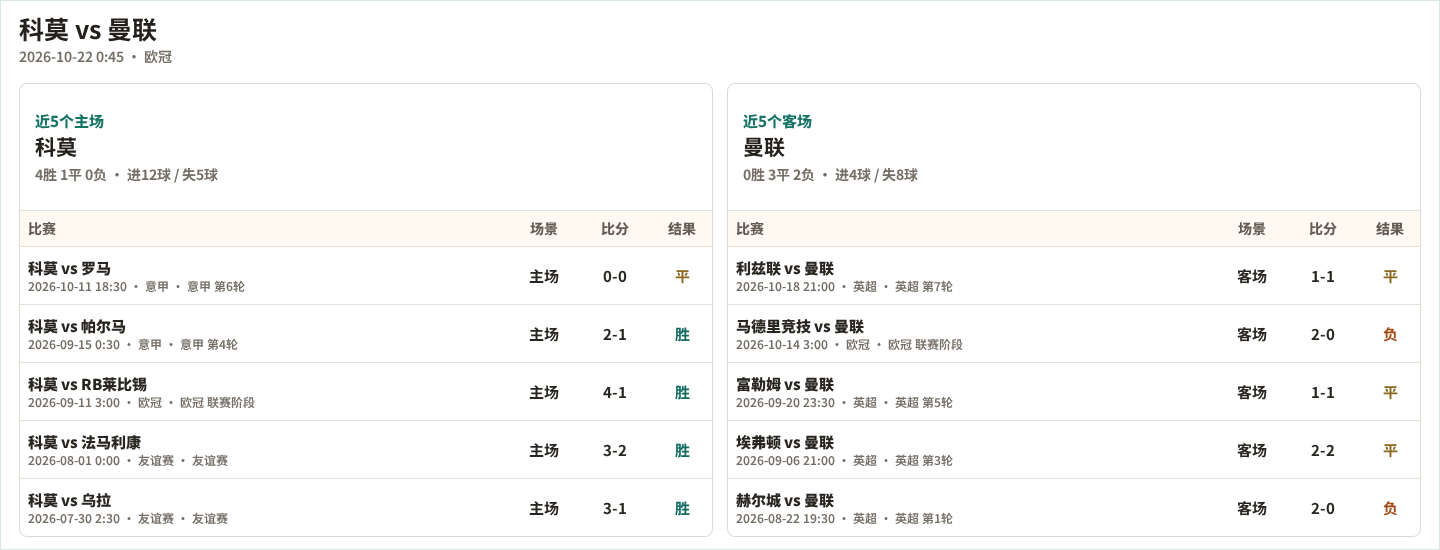Click the 2-2 score for 埃弗顿 vs 曼联
The width and height of the screenshot is (1440, 550).
[1323, 450]
